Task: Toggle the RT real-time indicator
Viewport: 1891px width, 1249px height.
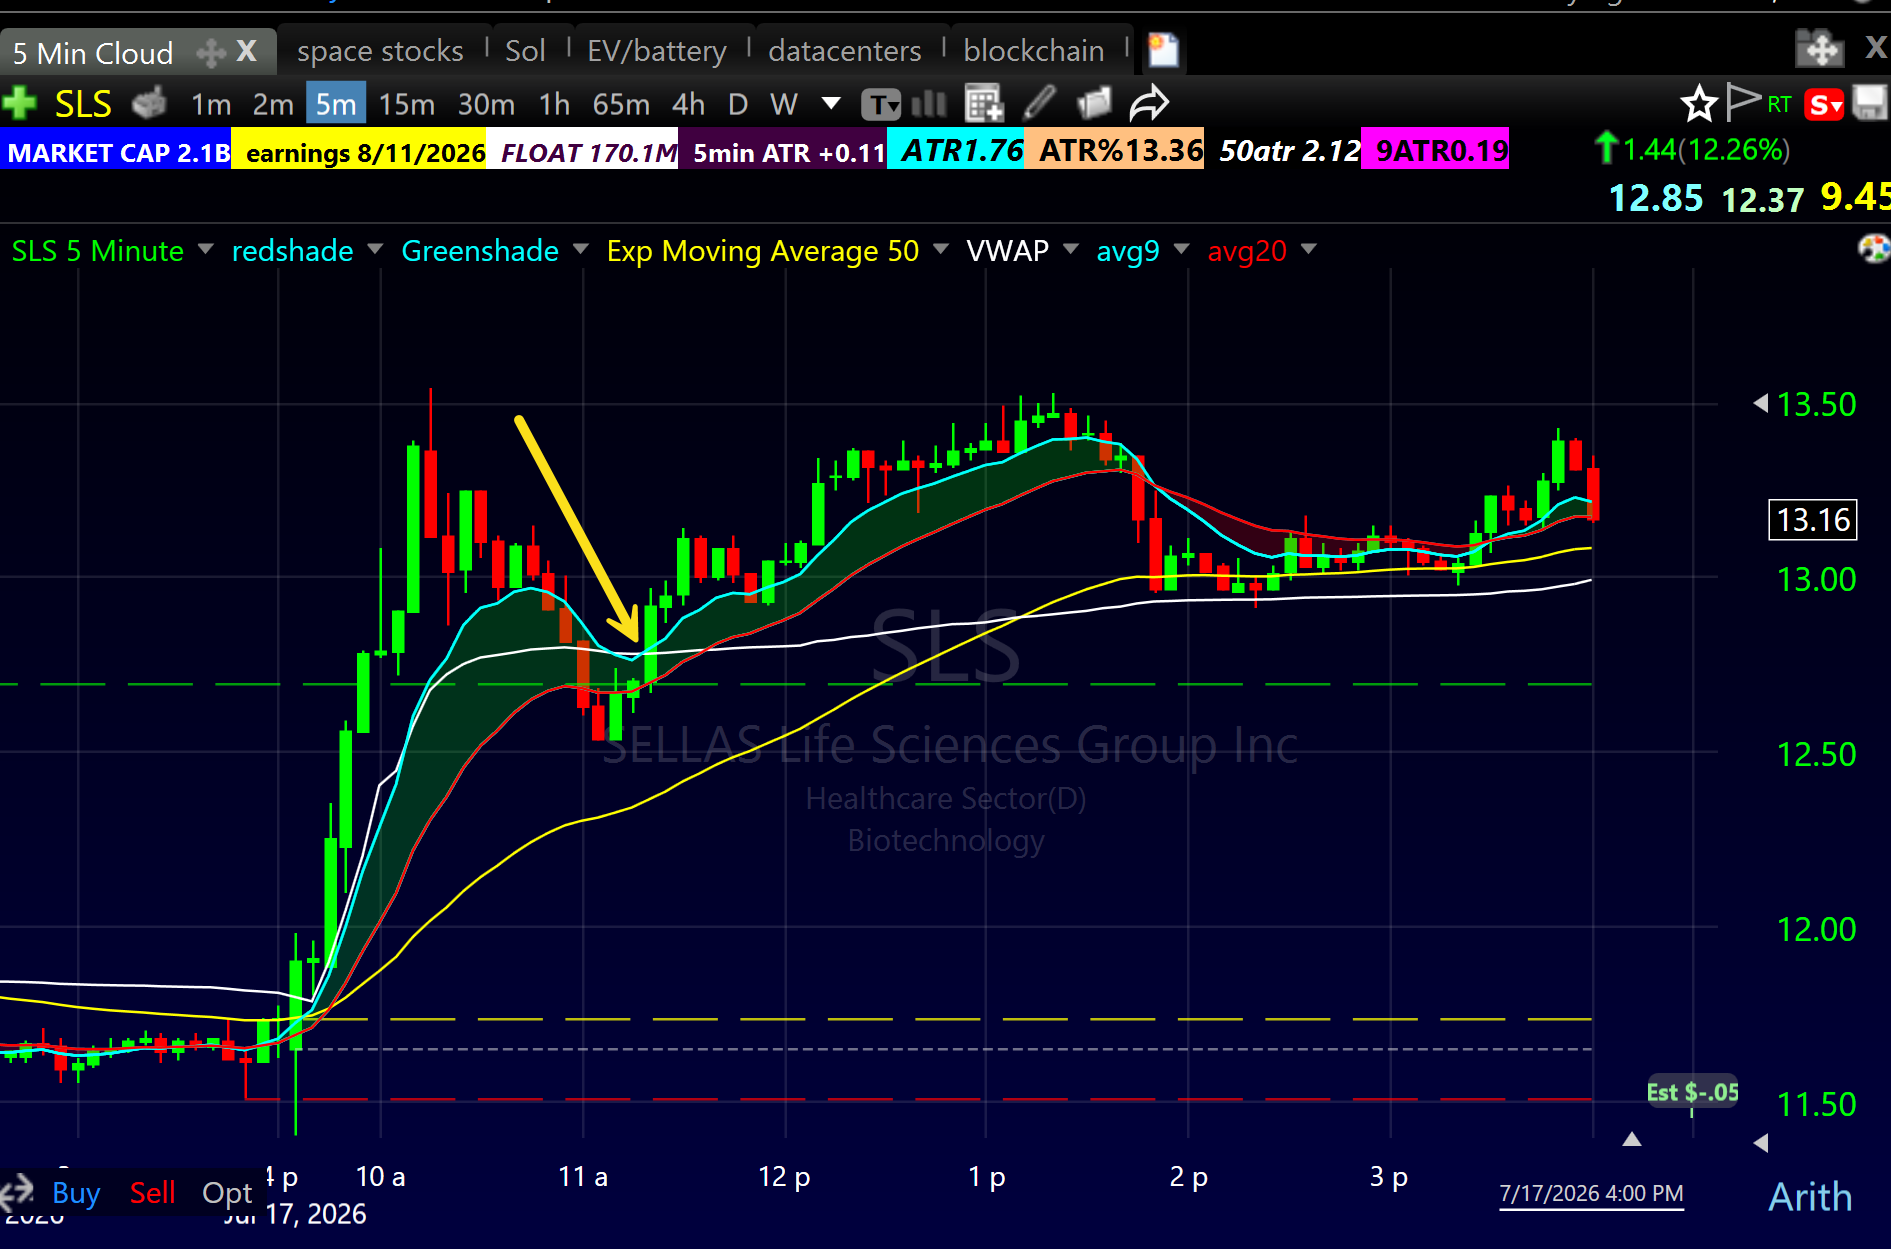Action: coord(1779,104)
